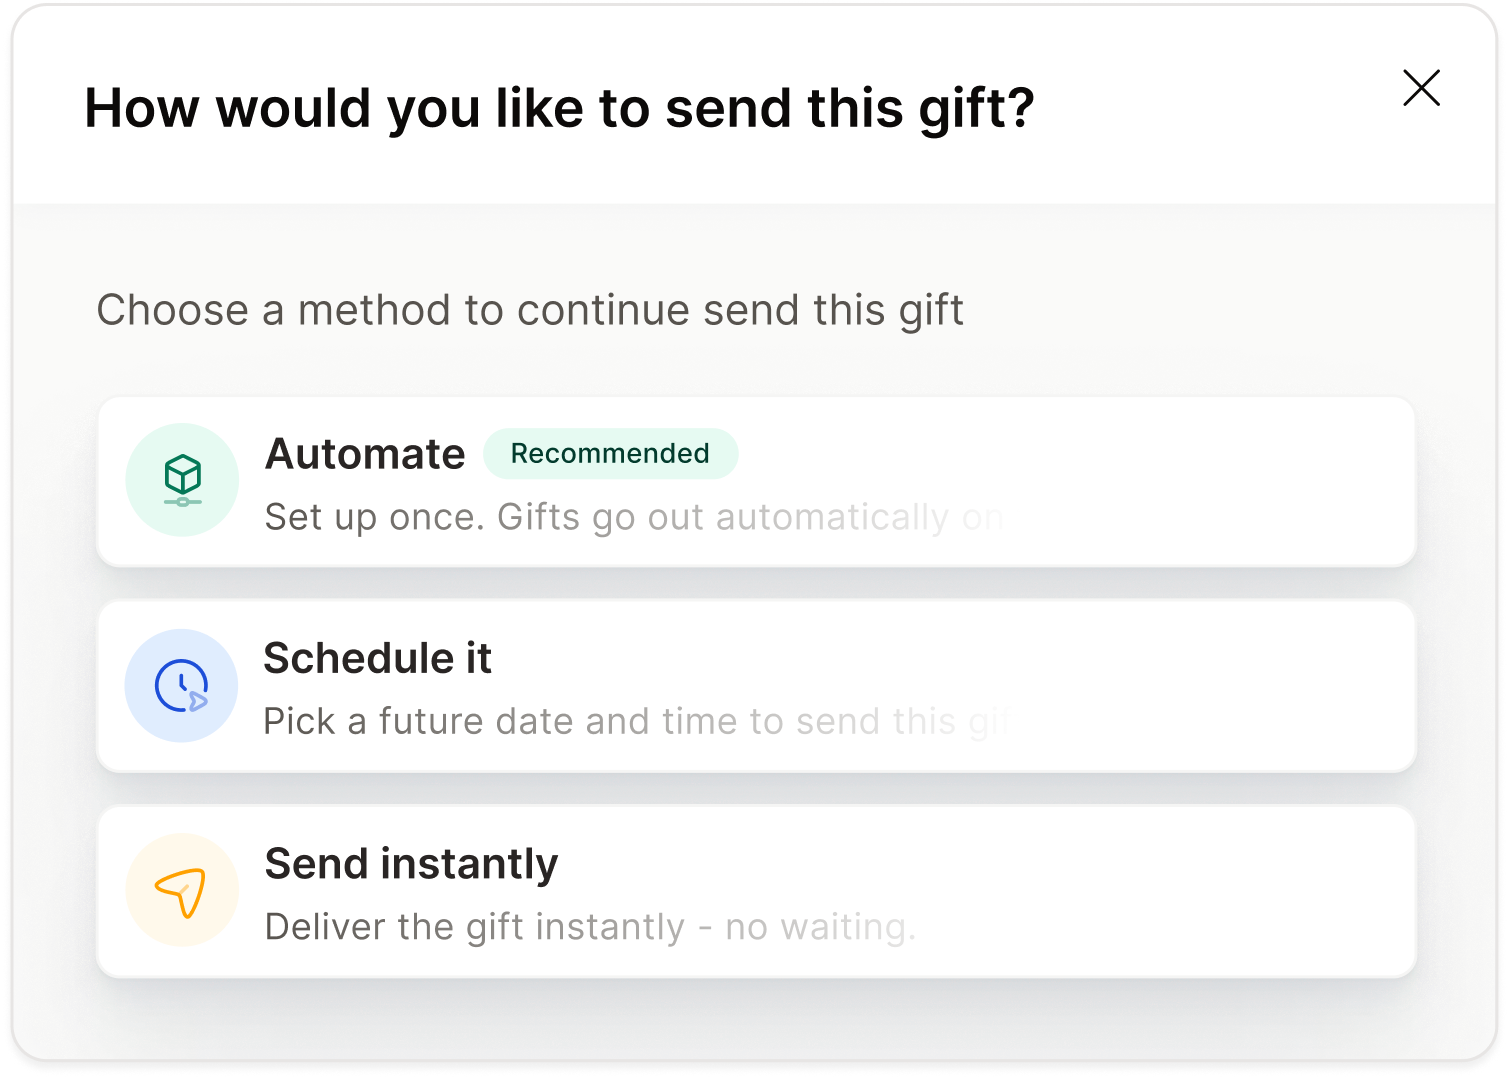Image resolution: width=1507 pixels, height=1077 pixels.
Task: Select the Automate heading
Action: point(365,454)
